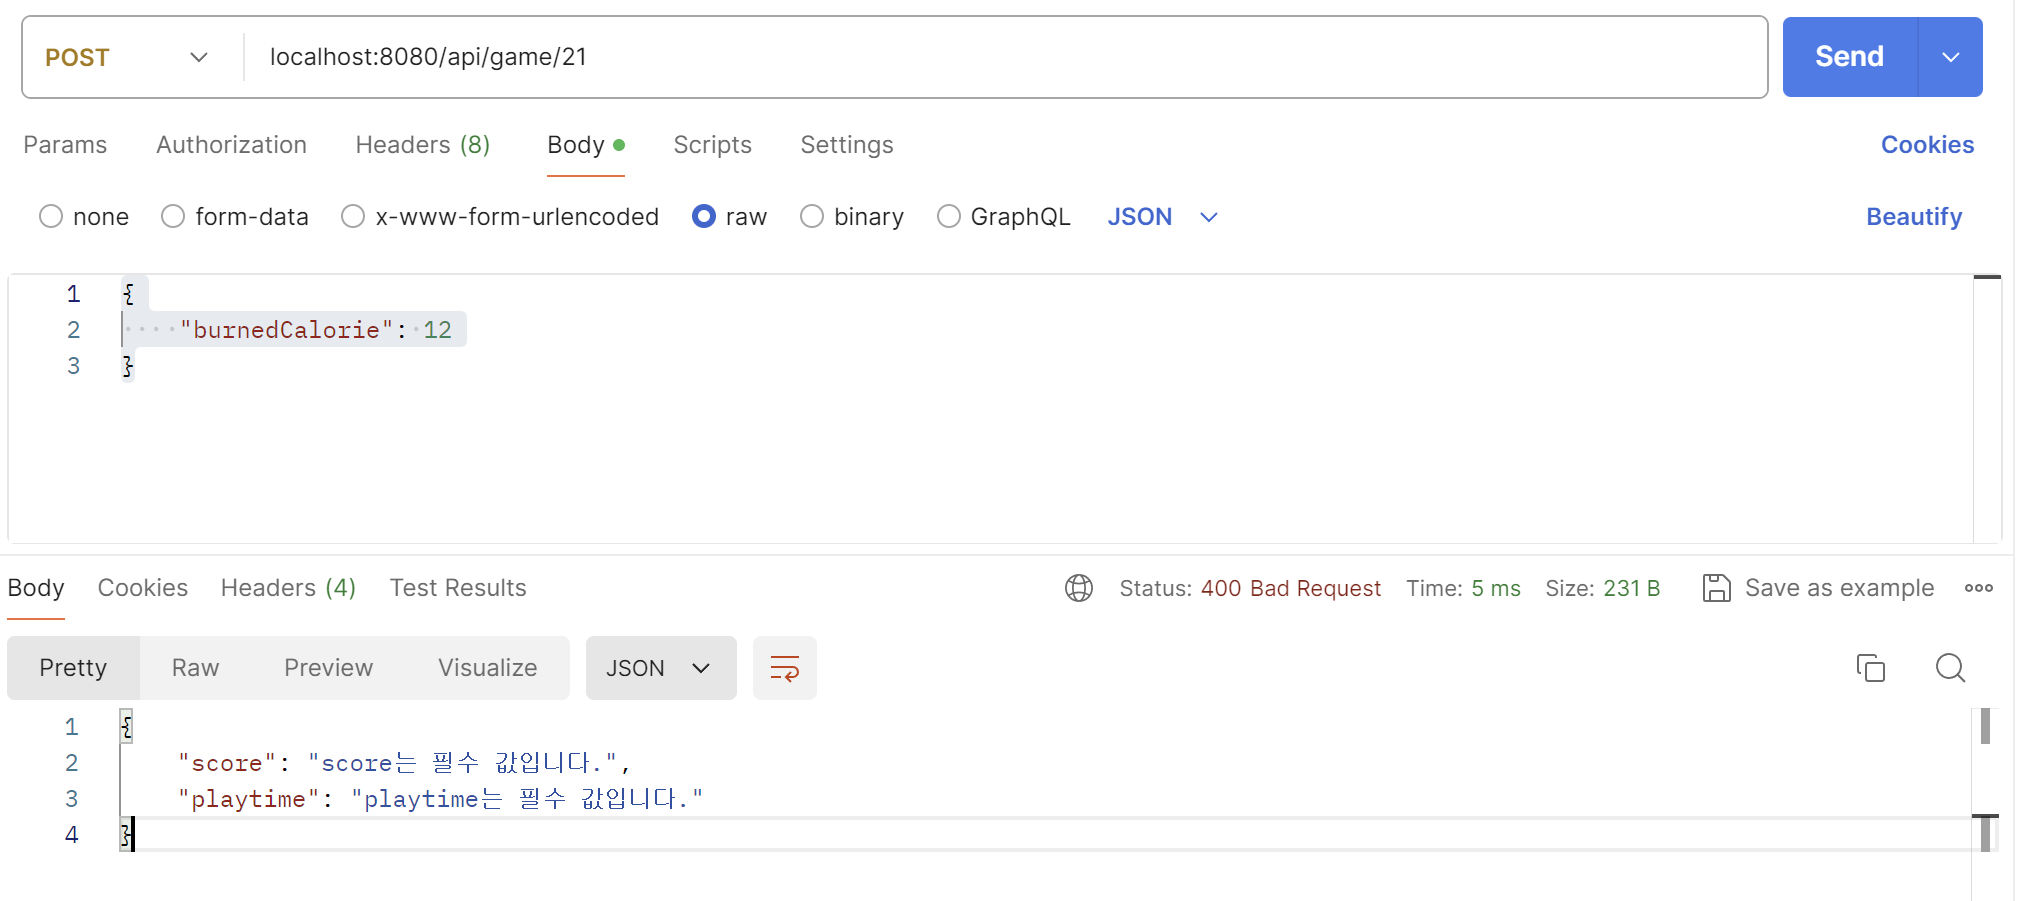Search within the response
This screenshot has height=901, width=2018.
coord(1949,667)
